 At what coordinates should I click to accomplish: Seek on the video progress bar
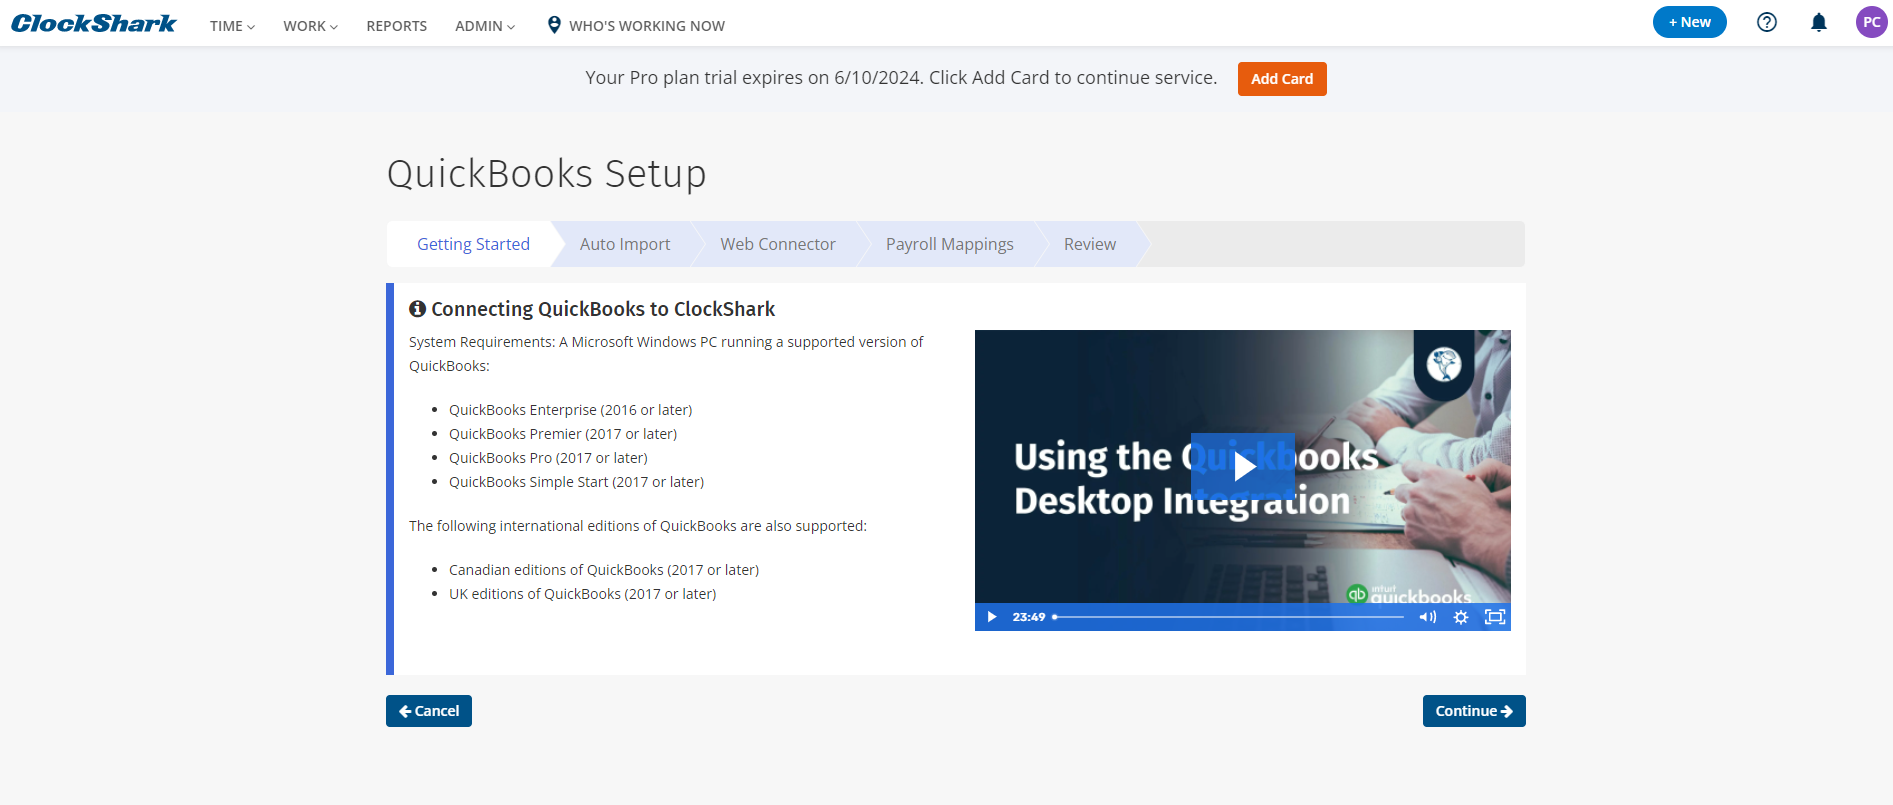coord(1228,617)
